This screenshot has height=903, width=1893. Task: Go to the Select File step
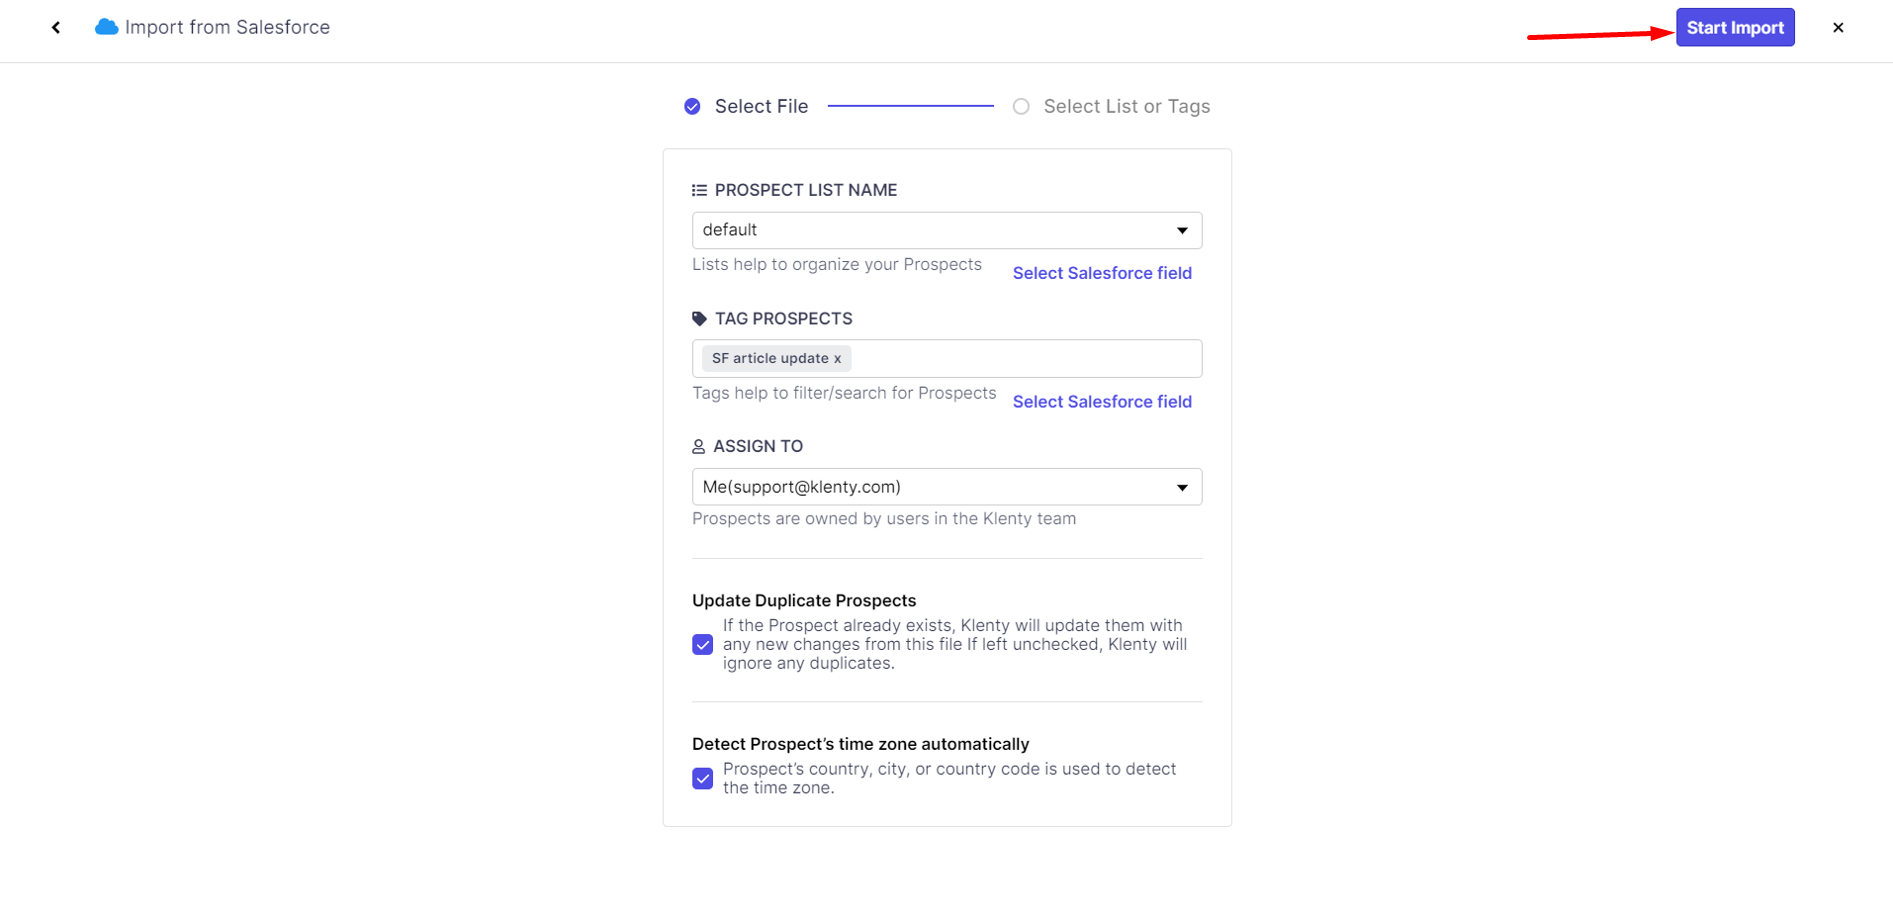point(761,107)
